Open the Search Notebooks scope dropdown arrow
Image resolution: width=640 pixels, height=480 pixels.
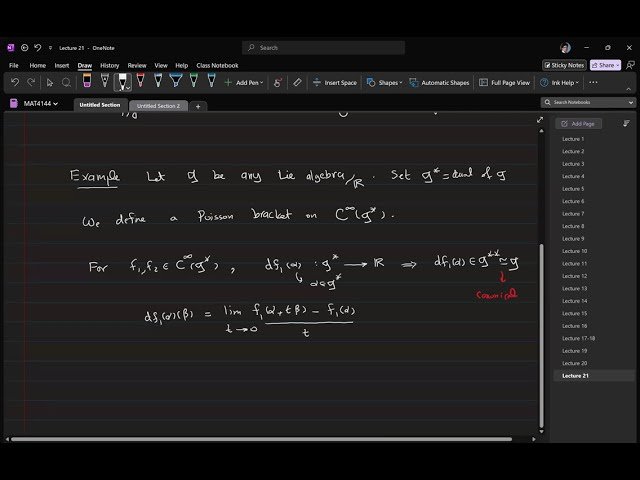tap(631, 102)
